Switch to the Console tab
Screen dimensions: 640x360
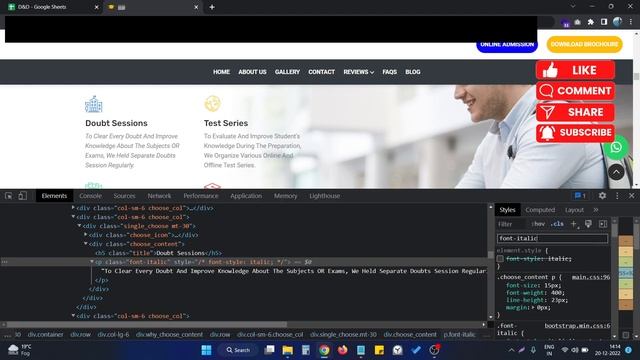click(90, 196)
